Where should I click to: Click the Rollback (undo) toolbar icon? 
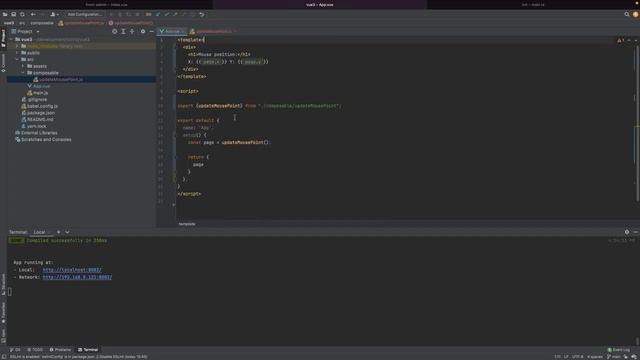[202, 14]
